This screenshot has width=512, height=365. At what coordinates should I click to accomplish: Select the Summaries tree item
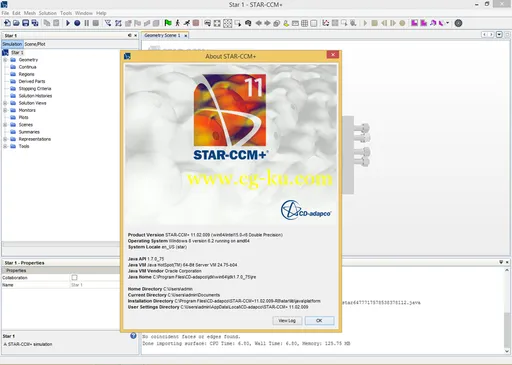(x=29, y=132)
